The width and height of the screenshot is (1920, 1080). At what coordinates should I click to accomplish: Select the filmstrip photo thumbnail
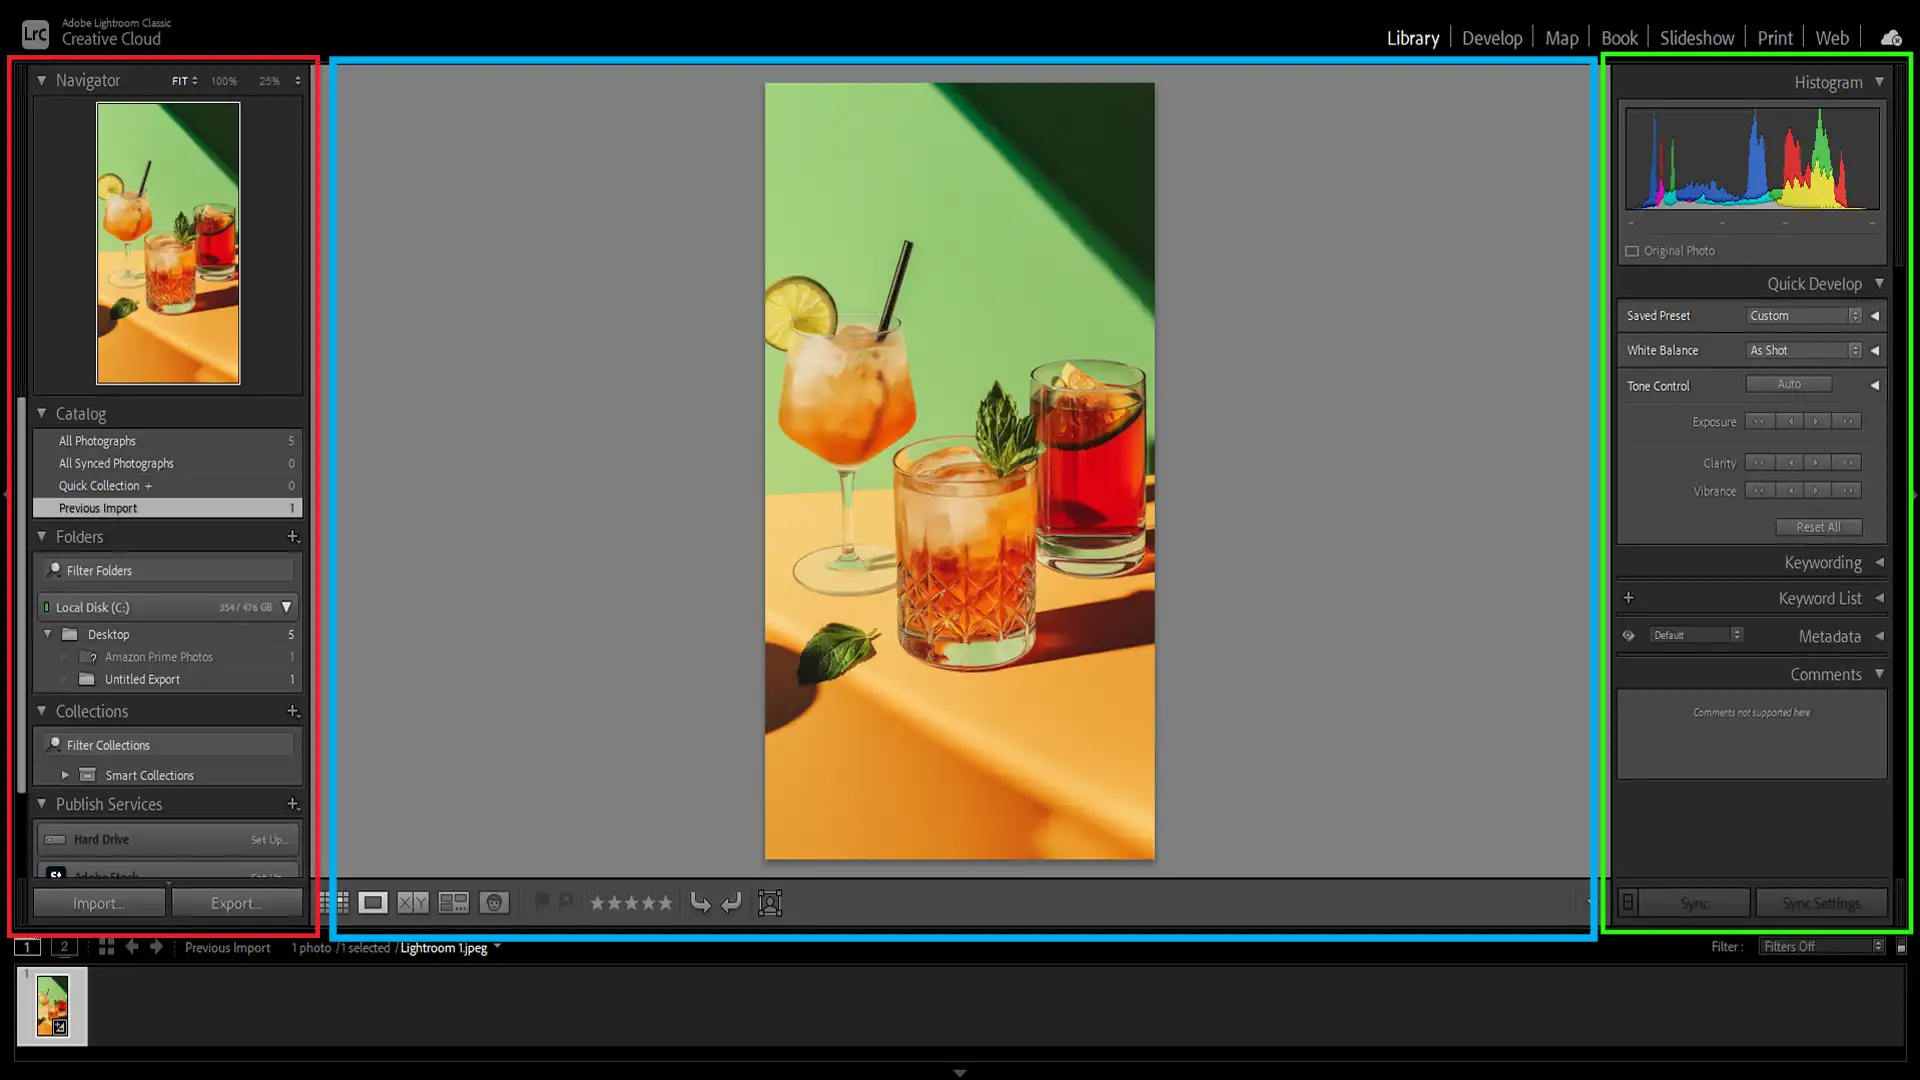pyautogui.click(x=52, y=1006)
